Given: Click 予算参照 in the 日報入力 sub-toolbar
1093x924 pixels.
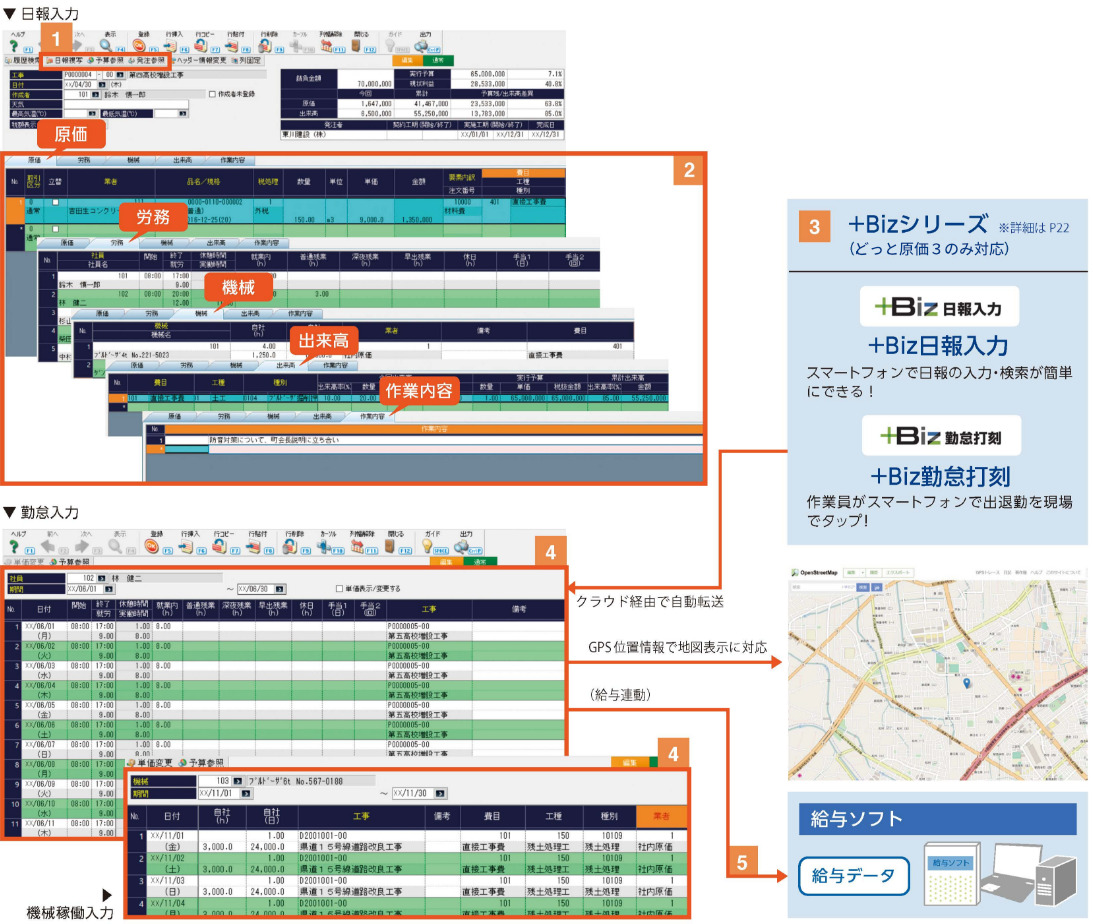Looking at the screenshot, I should point(105,61).
